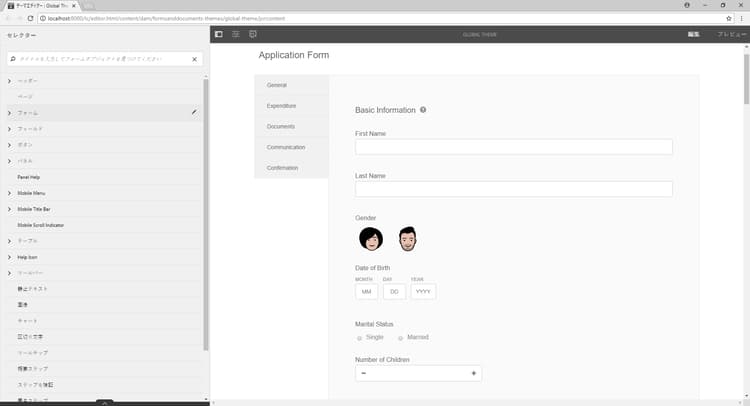This screenshot has width=750, height=406.
Task: Click the search magnifier icon in selector box
Action: click(x=13, y=59)
